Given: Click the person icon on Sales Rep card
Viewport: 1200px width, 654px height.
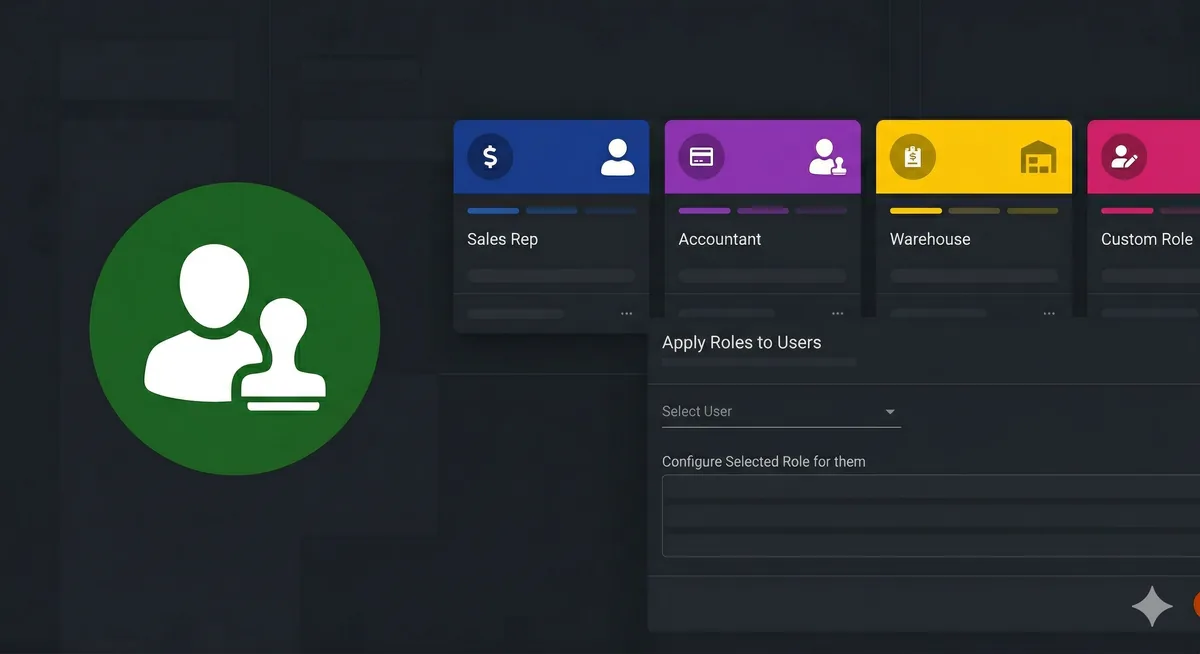Looking at the screenshot, I should click(x=617, y=157).
